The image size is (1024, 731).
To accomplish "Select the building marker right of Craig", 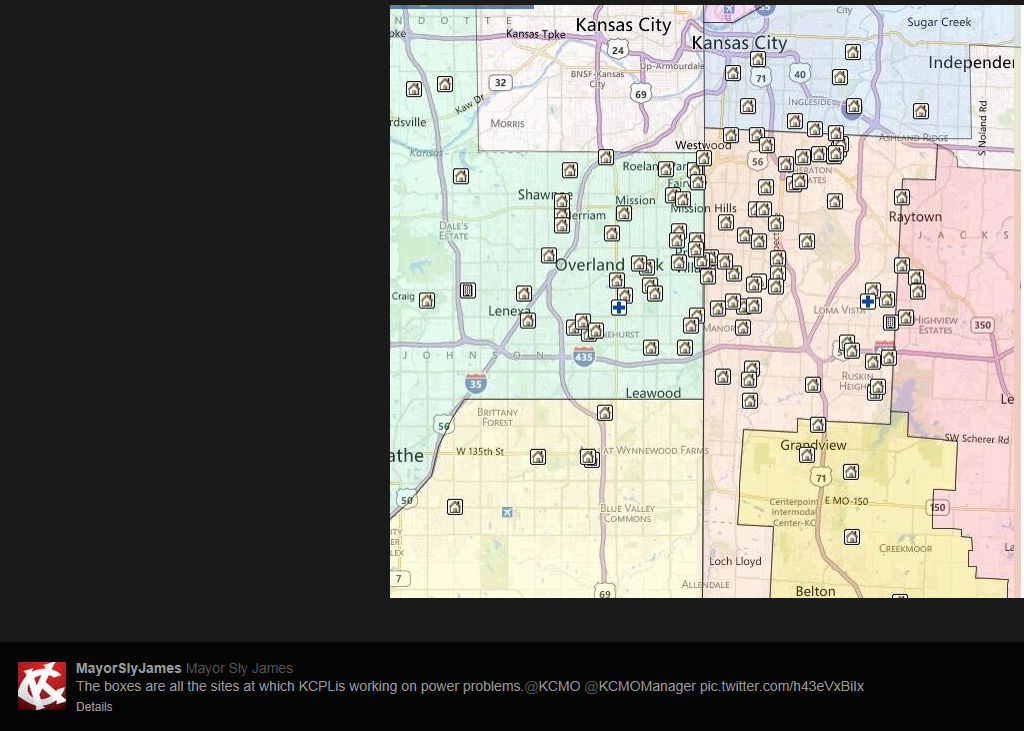I will pos(467,290).
